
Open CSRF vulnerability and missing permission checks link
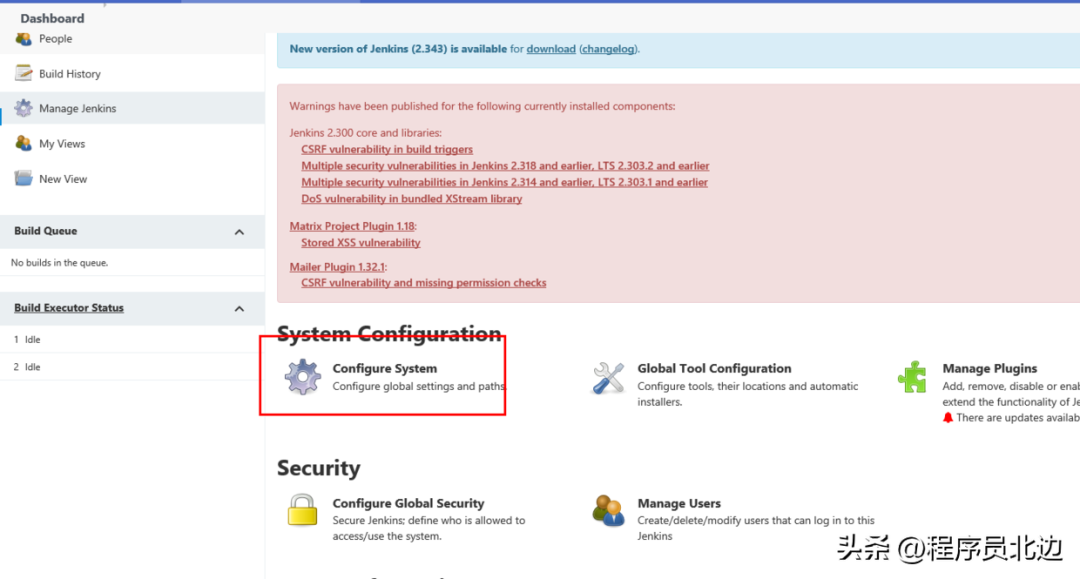click(x=424, y=283)
